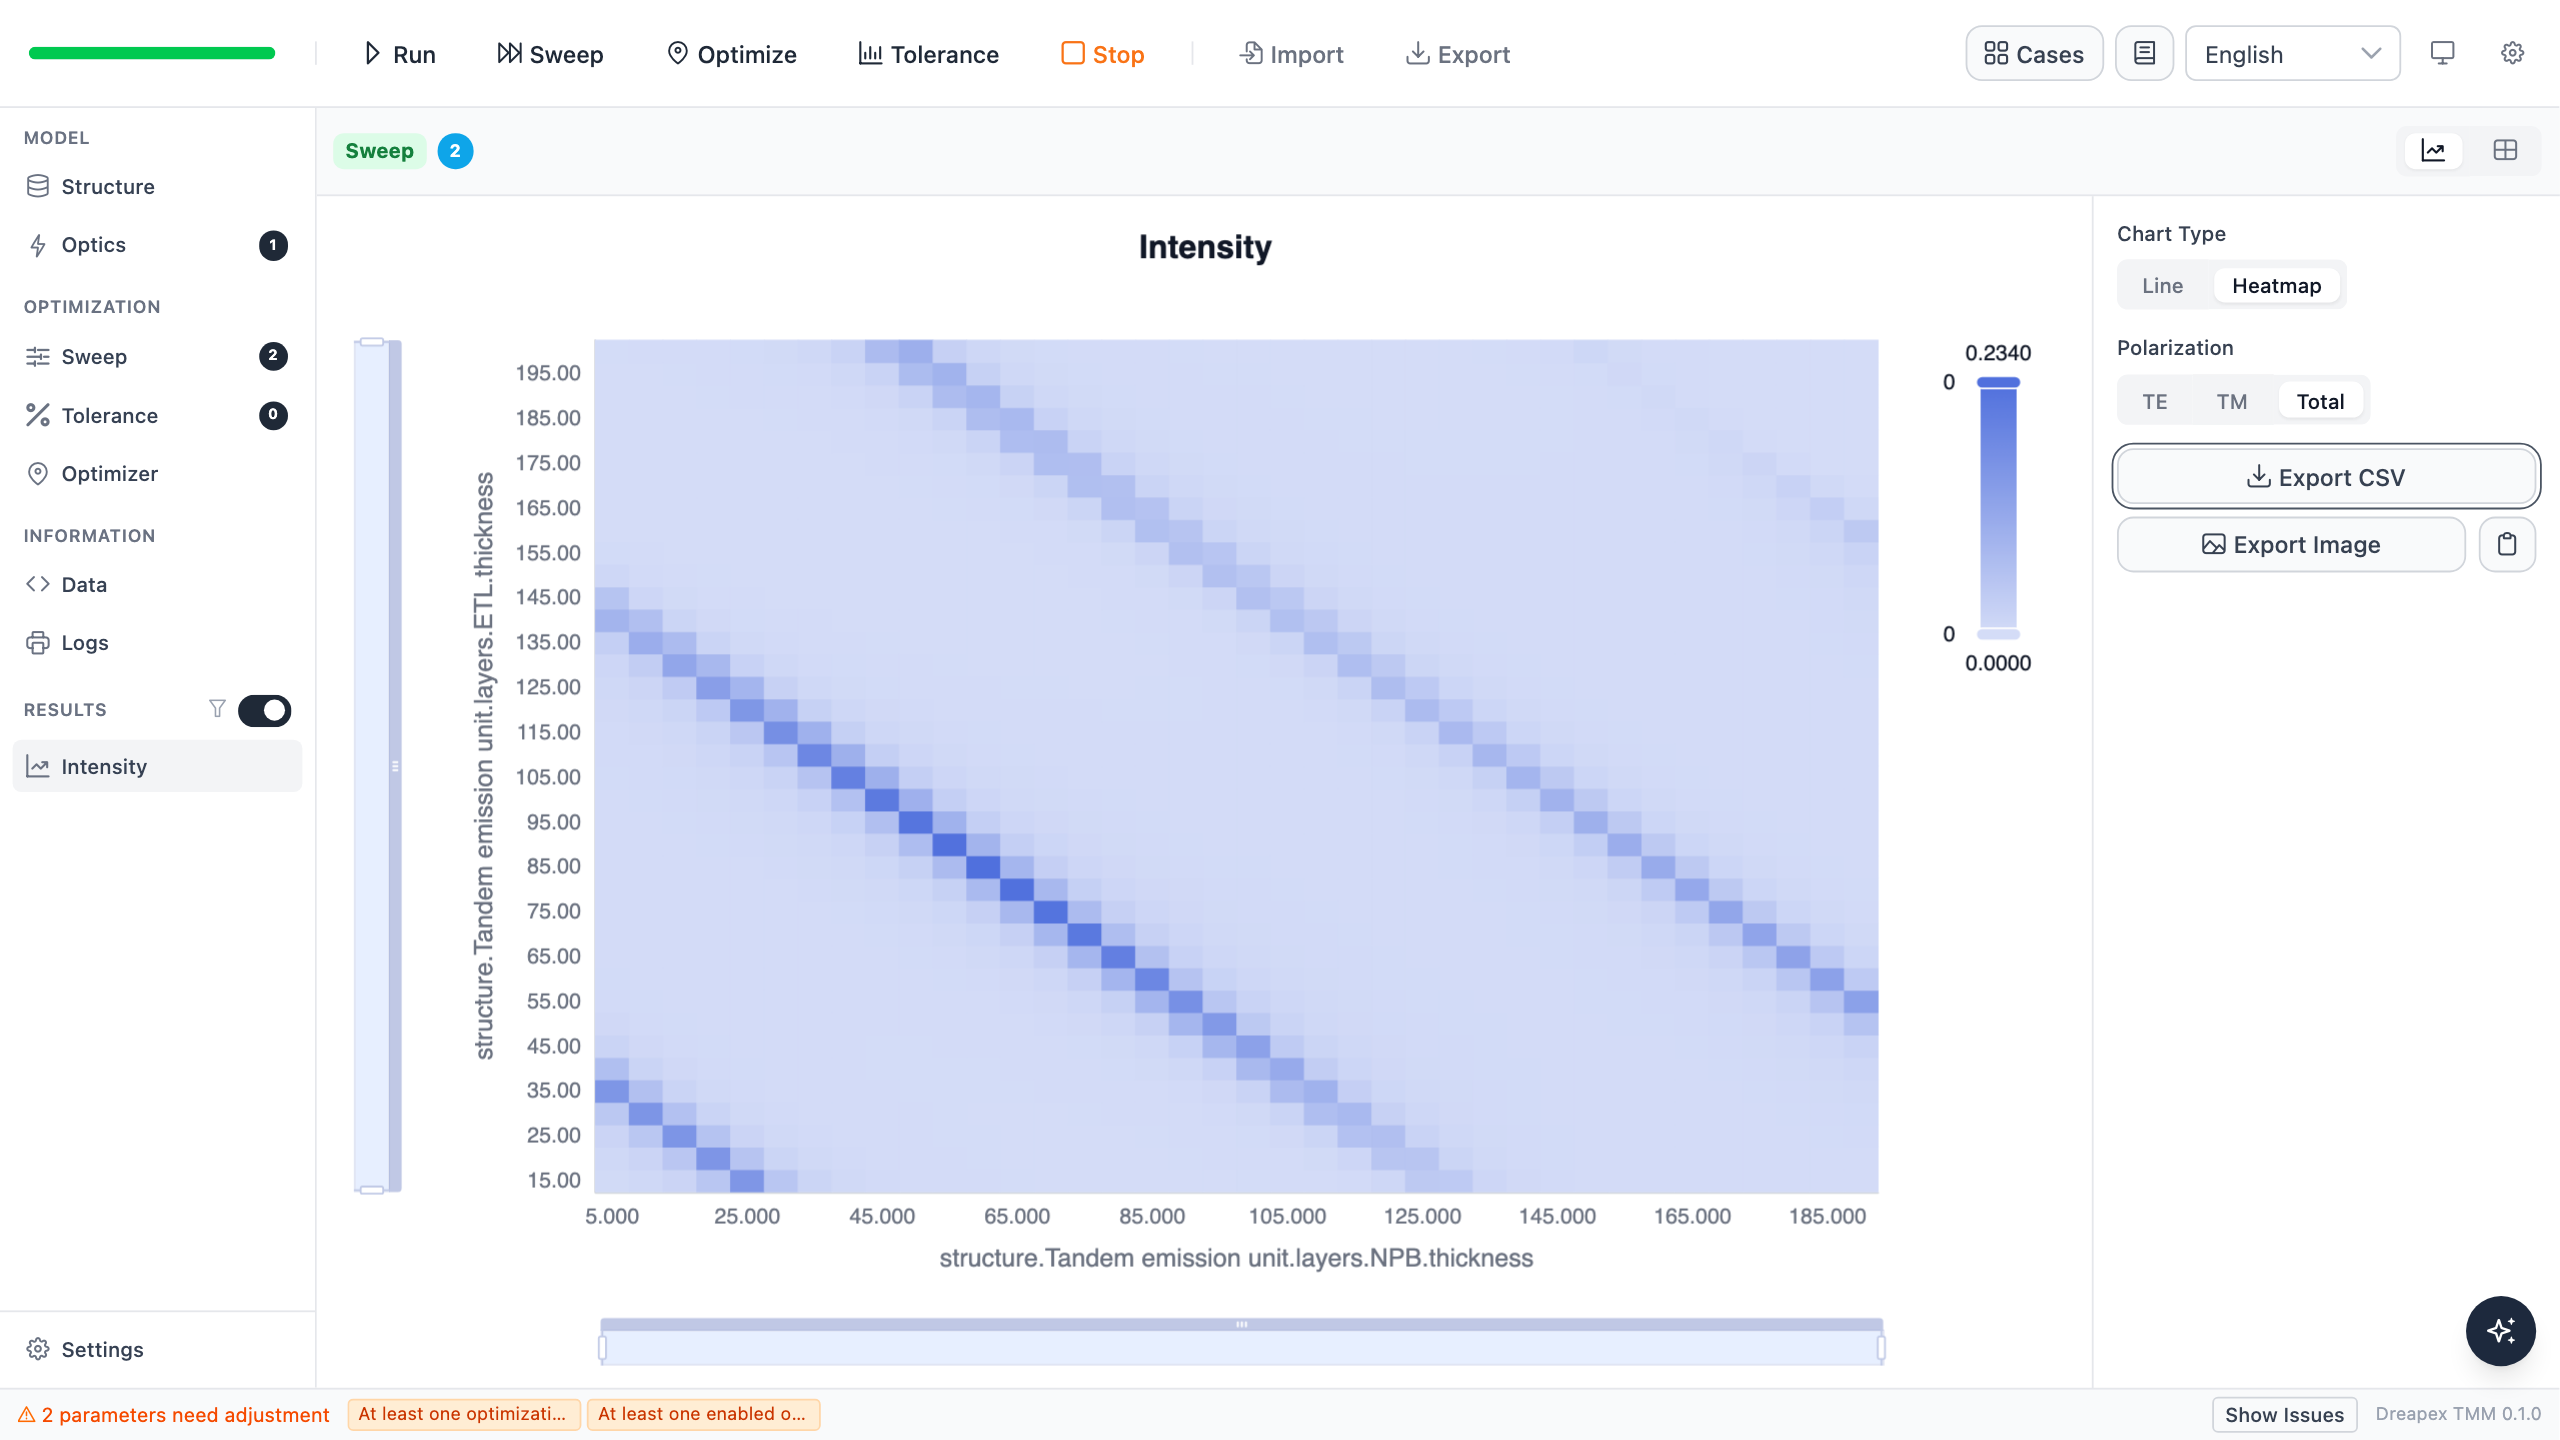
Task: Open Data in the sidebar
Action: click(157, 585)
